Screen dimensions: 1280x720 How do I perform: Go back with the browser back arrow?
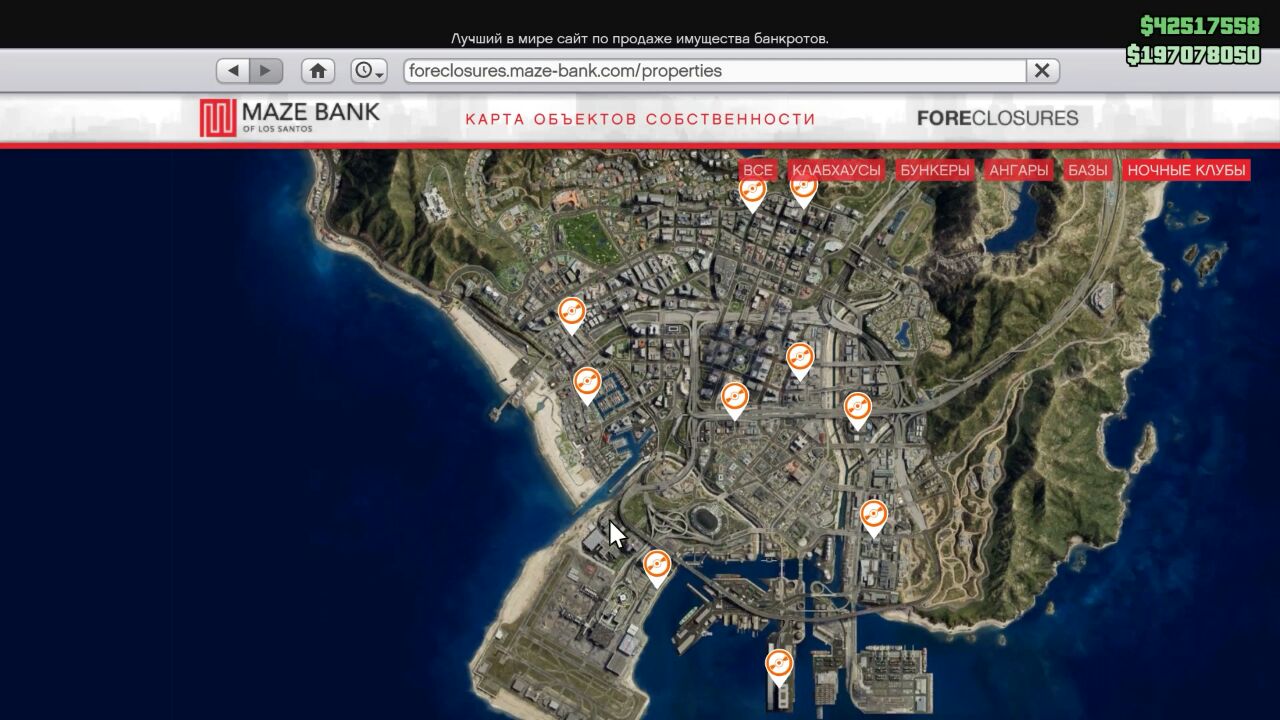(x=233, y=71)
